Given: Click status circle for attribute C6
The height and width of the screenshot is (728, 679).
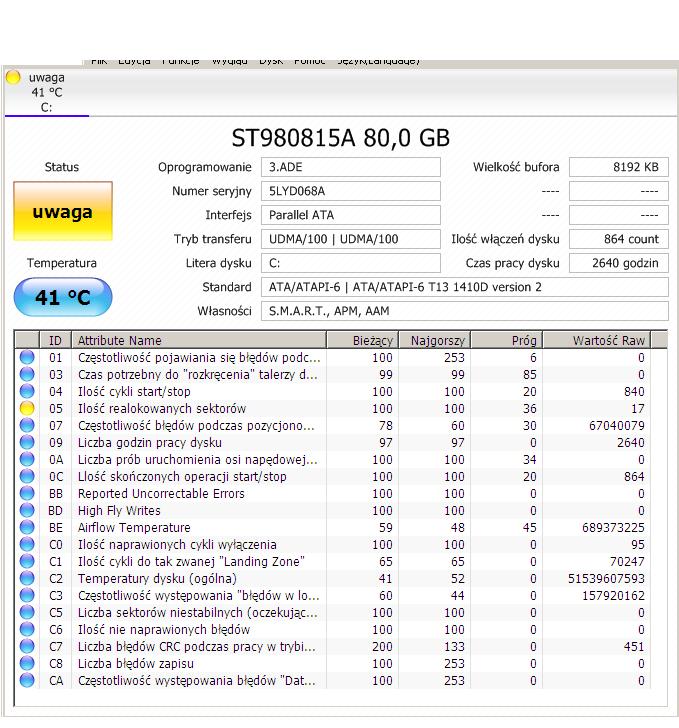Looking at the screenshot, I should [x=27, y=629].
